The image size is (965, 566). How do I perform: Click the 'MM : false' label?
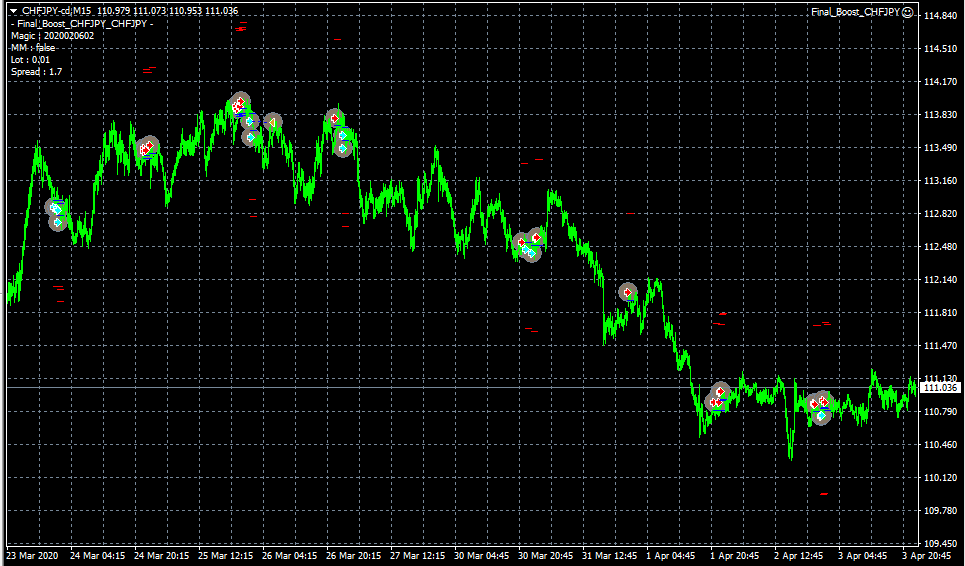pyautogui.click(x=33, y=47)
